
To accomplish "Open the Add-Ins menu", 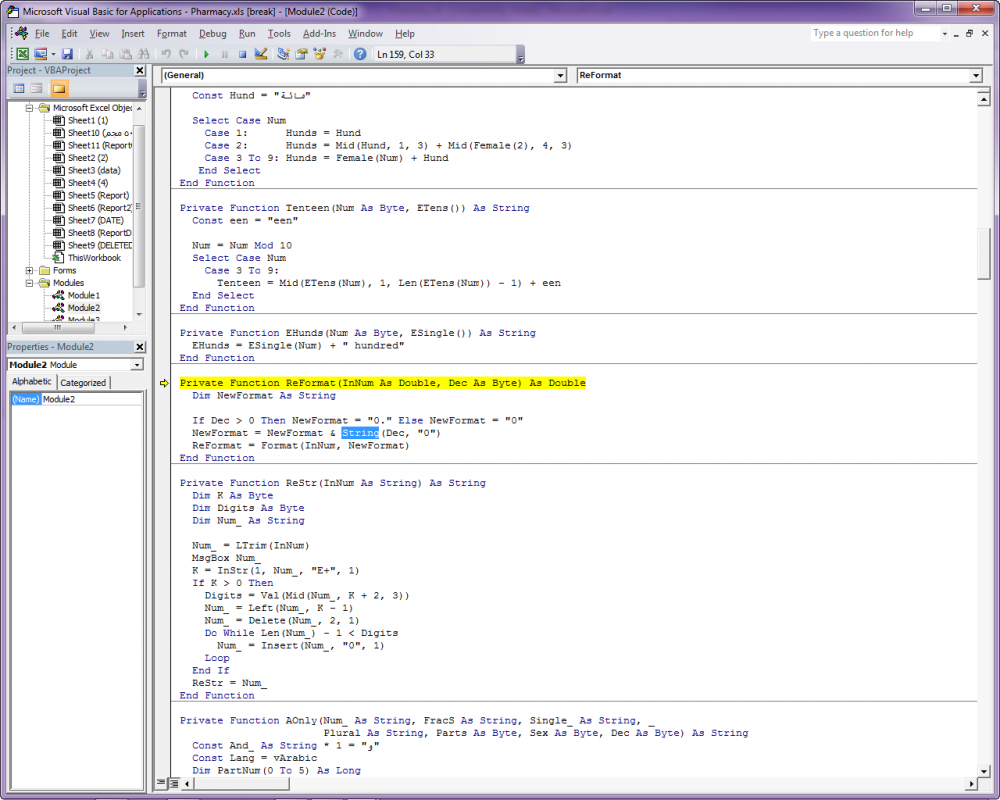I will tap(319, 34).
